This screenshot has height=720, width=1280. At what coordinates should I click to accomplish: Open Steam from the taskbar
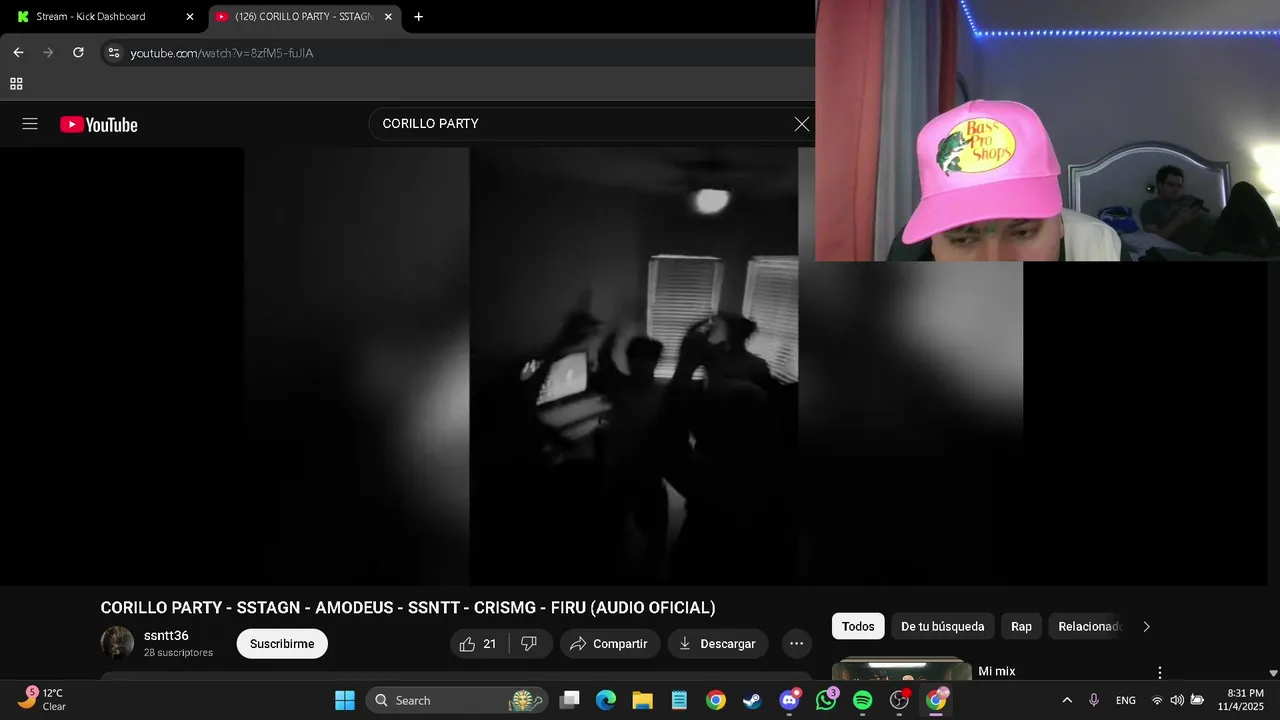pos(752,700)
